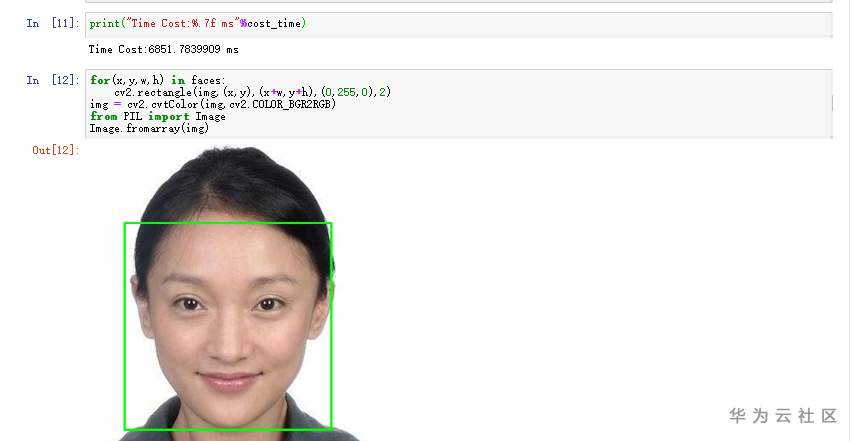The image size is (850, 441).
Task: Click the 'Time Cost:6851.7839909 ms' output text
Action: [163, 49]
